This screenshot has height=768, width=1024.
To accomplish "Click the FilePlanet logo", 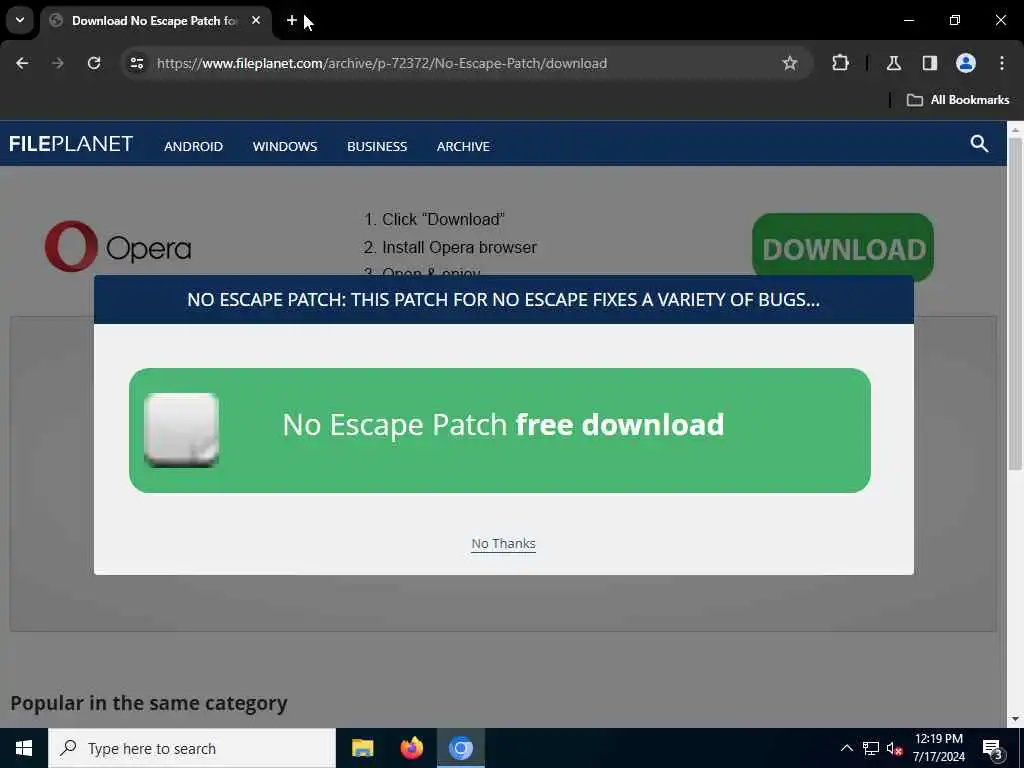I will click(71, 144).
